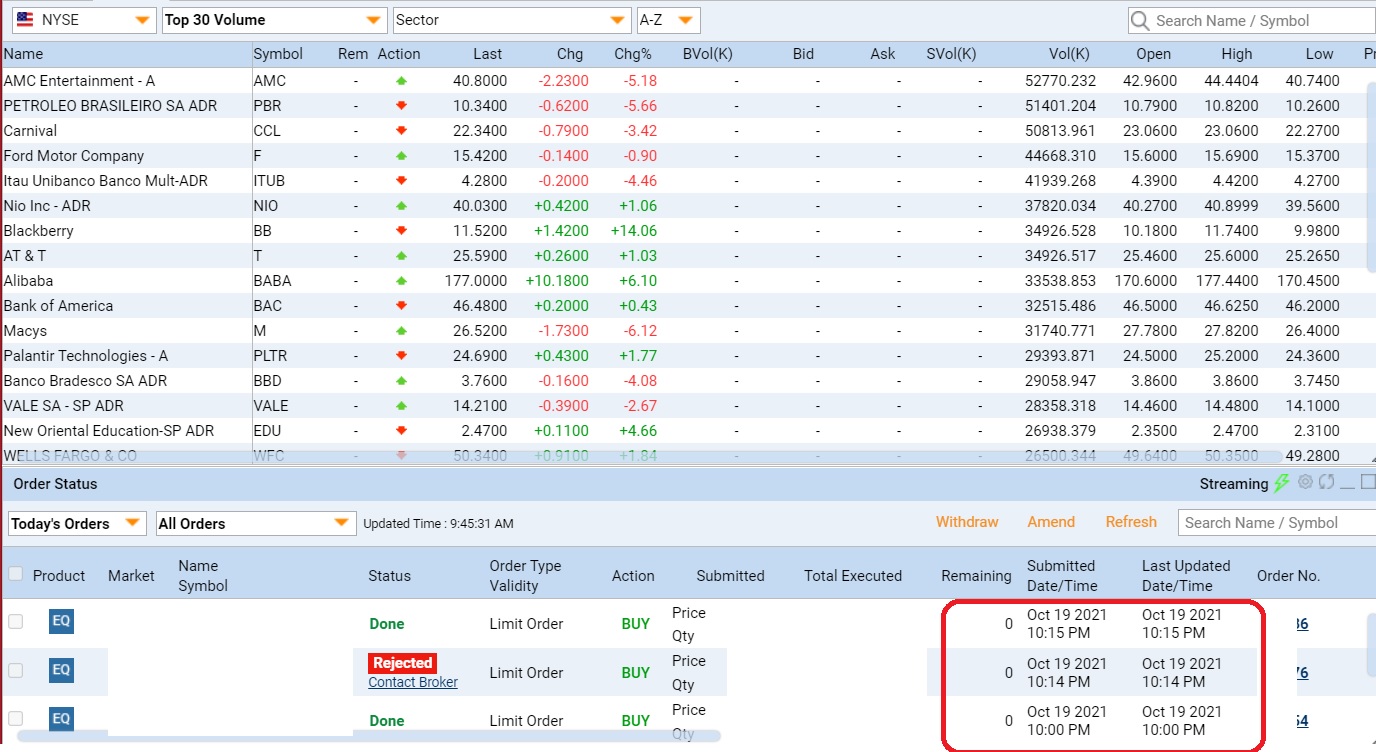
Task: Click the Refresh orders button
Action: pyautogui.click(x=1131, y=522)
